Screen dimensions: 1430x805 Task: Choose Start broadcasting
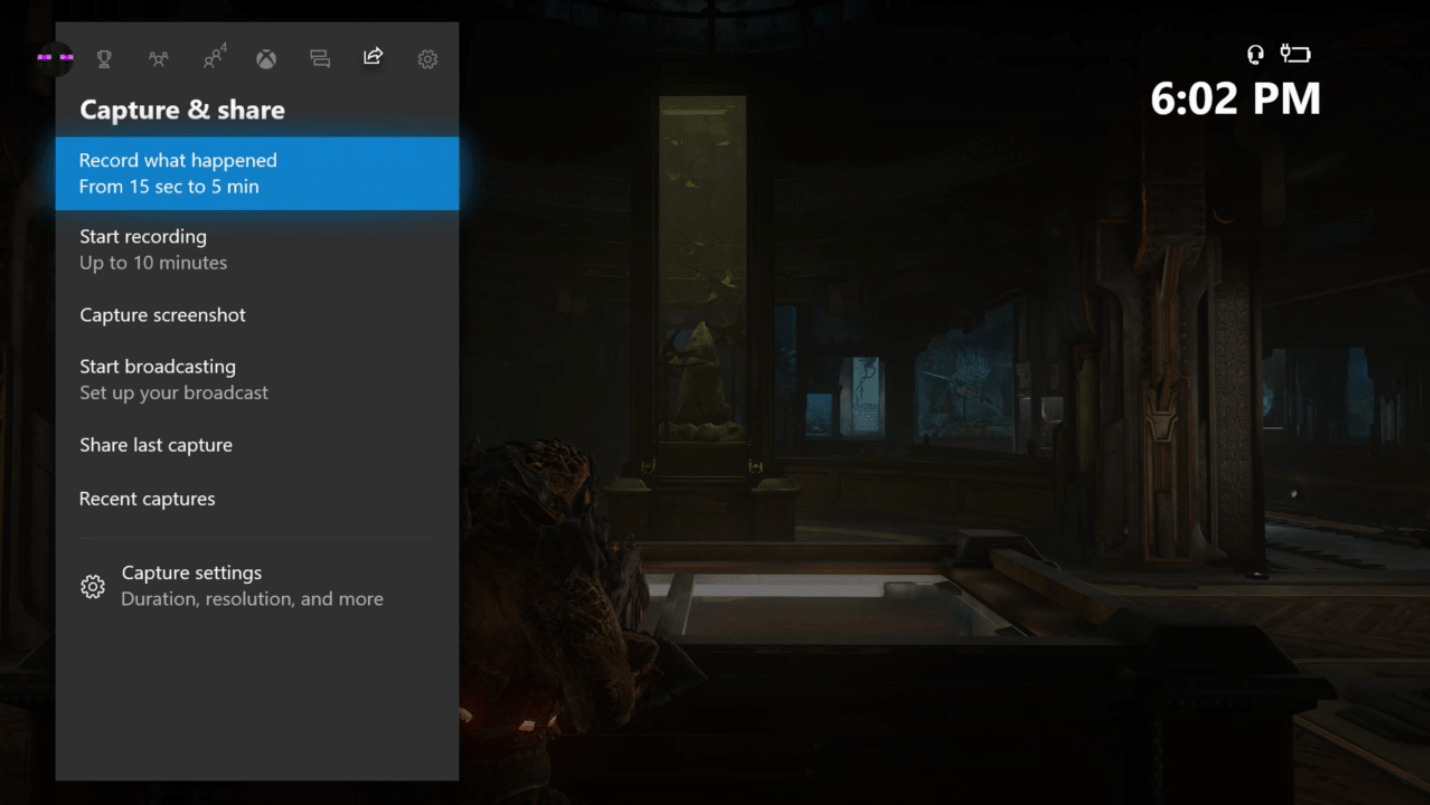[257, 380]
